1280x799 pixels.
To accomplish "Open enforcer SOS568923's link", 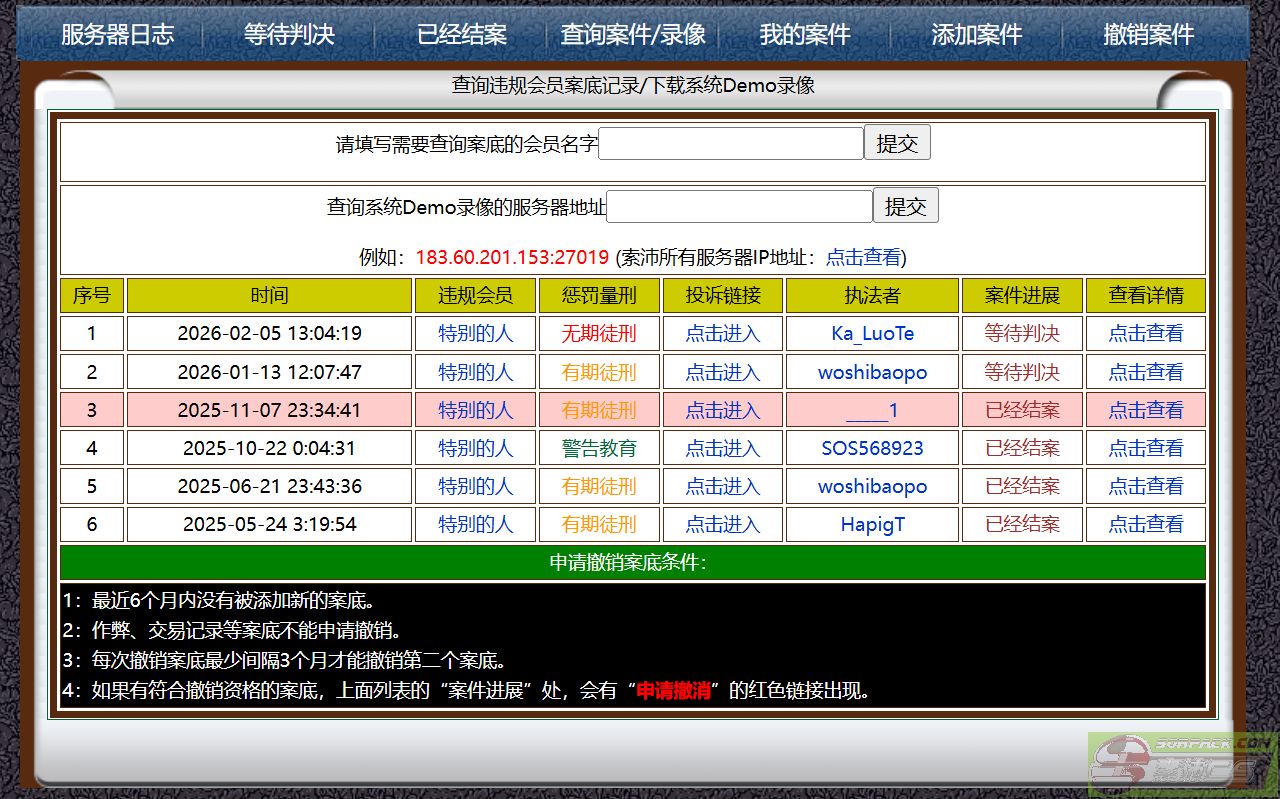I will click(x=872, y=448).
